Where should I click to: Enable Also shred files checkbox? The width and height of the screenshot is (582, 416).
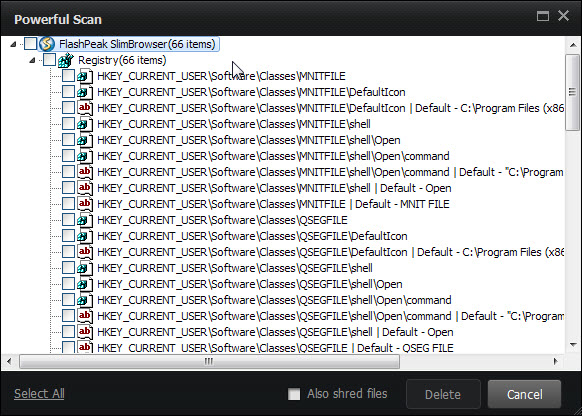point(294,394)
